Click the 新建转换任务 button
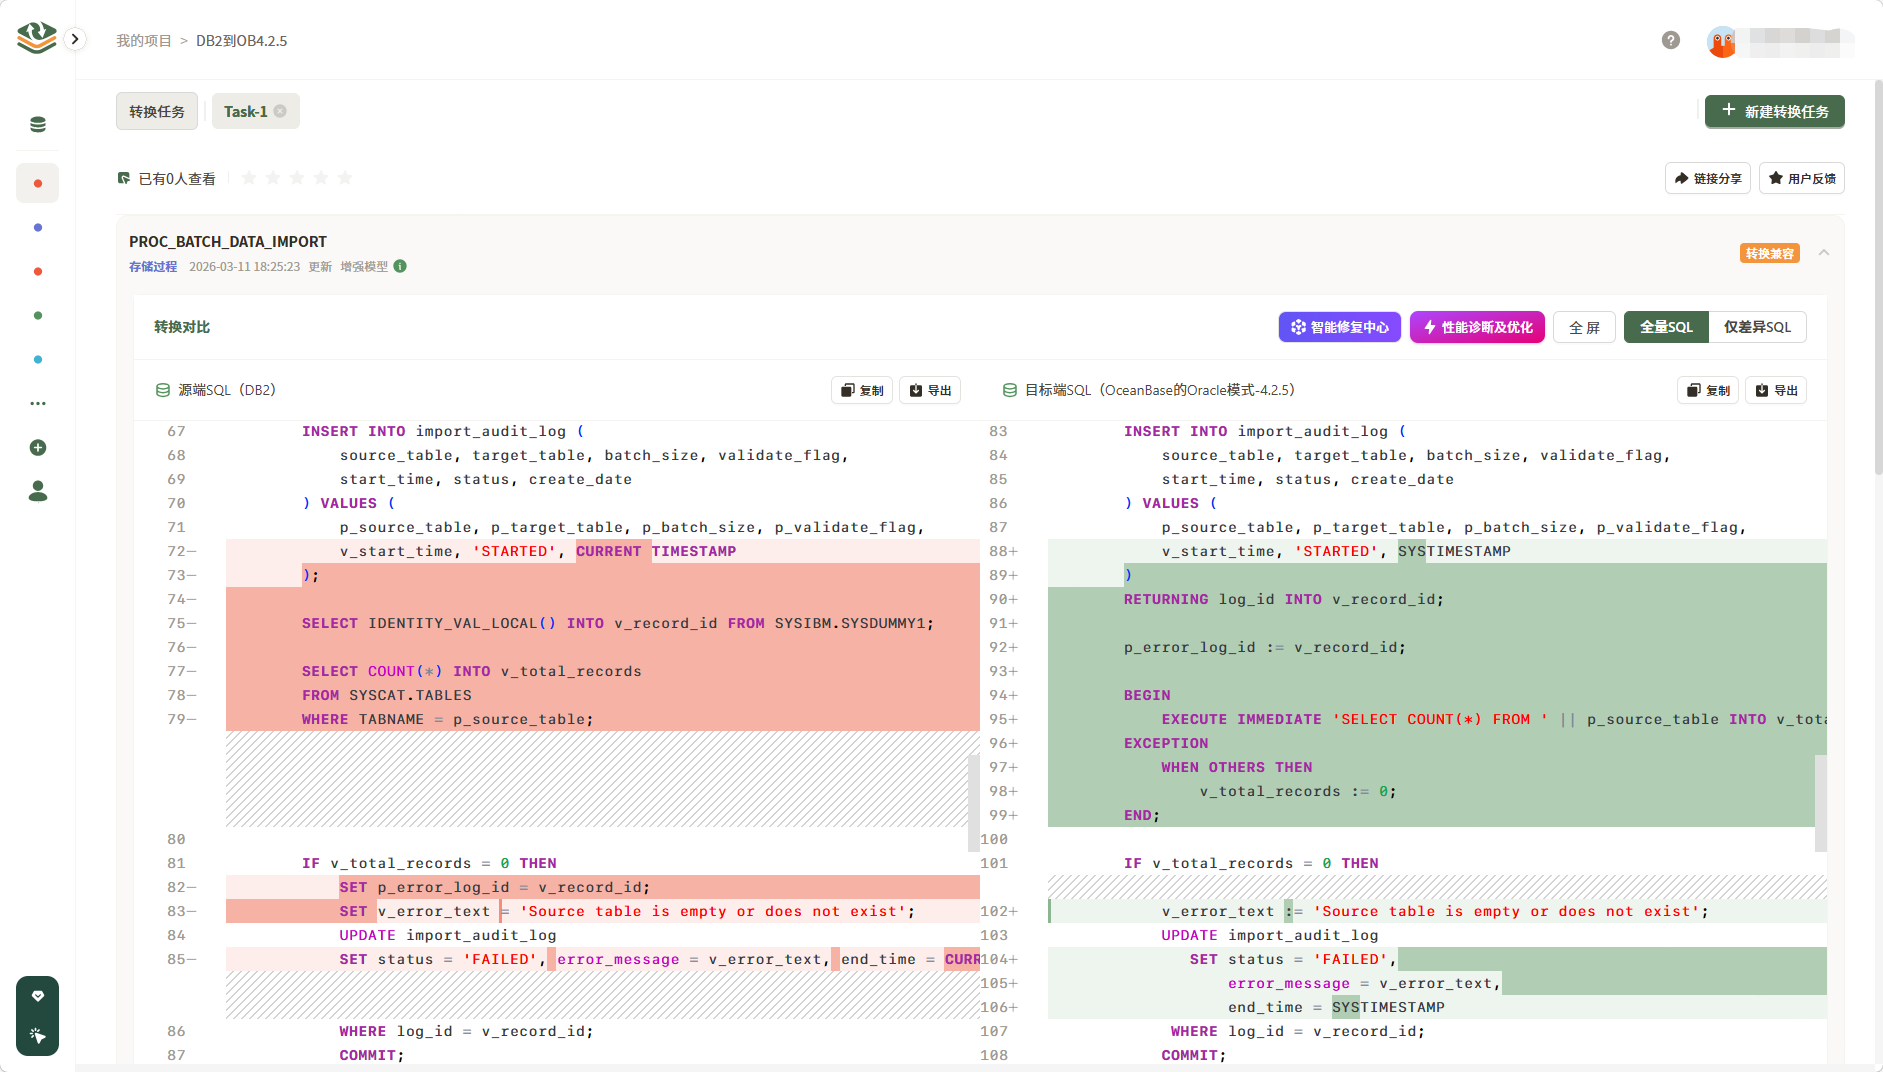 [1774, 111]
